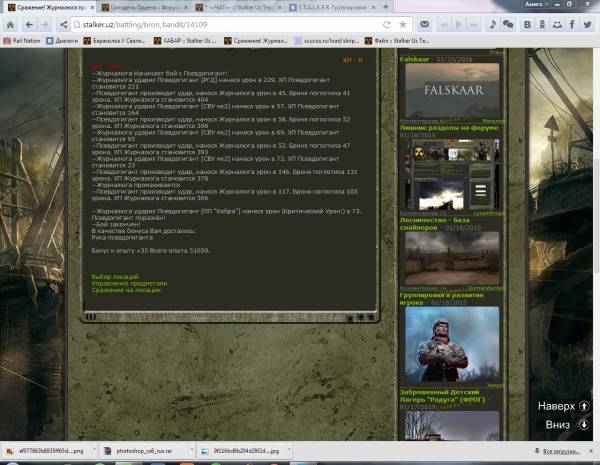This screenshot has height=465, width=600.
Task: Follow the 'Управление предметами' link
Action: point(129,284)
